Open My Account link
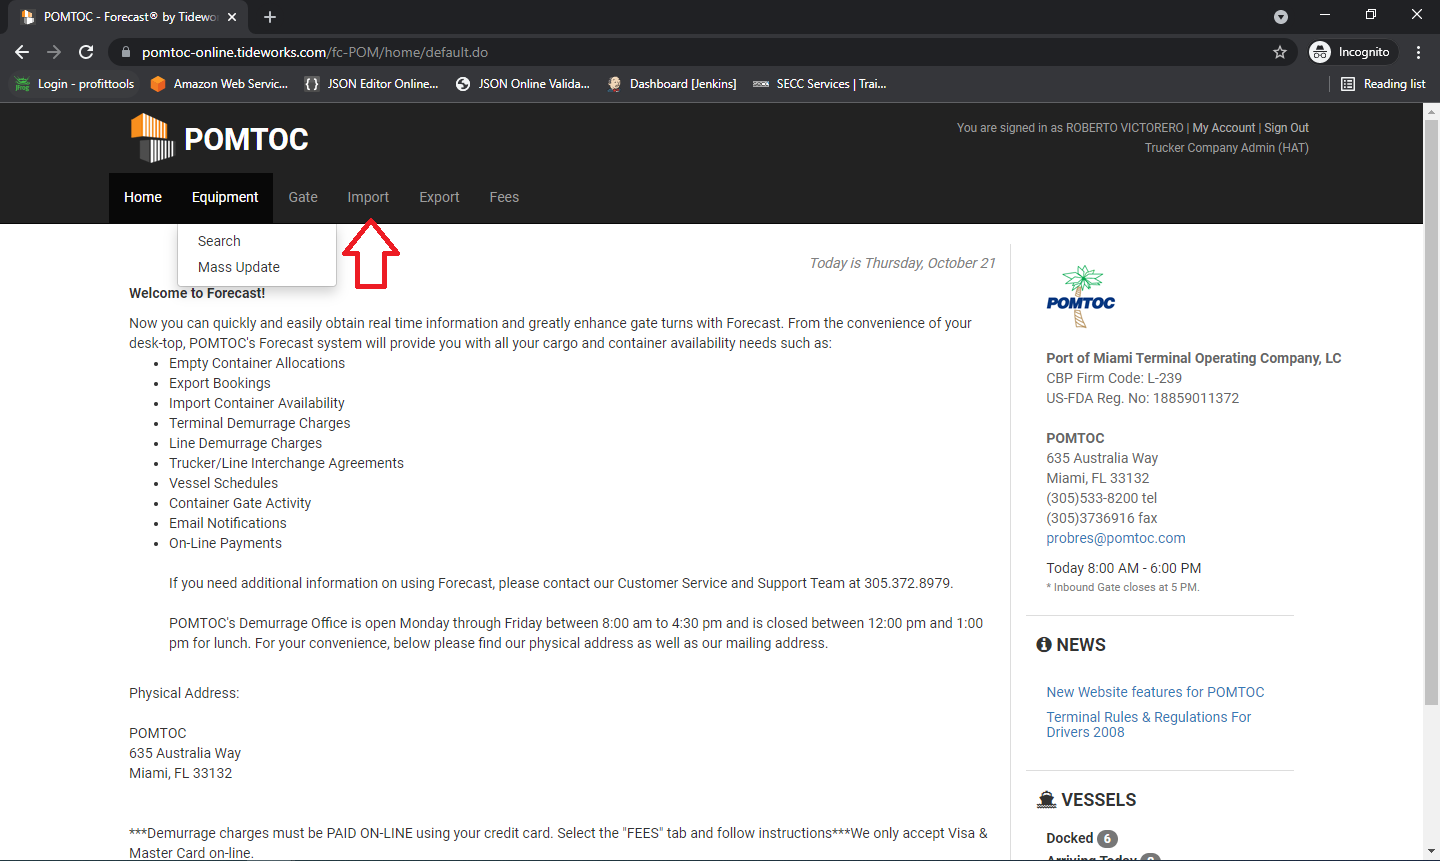The image size is (1440, 861). click(1223, 128)
